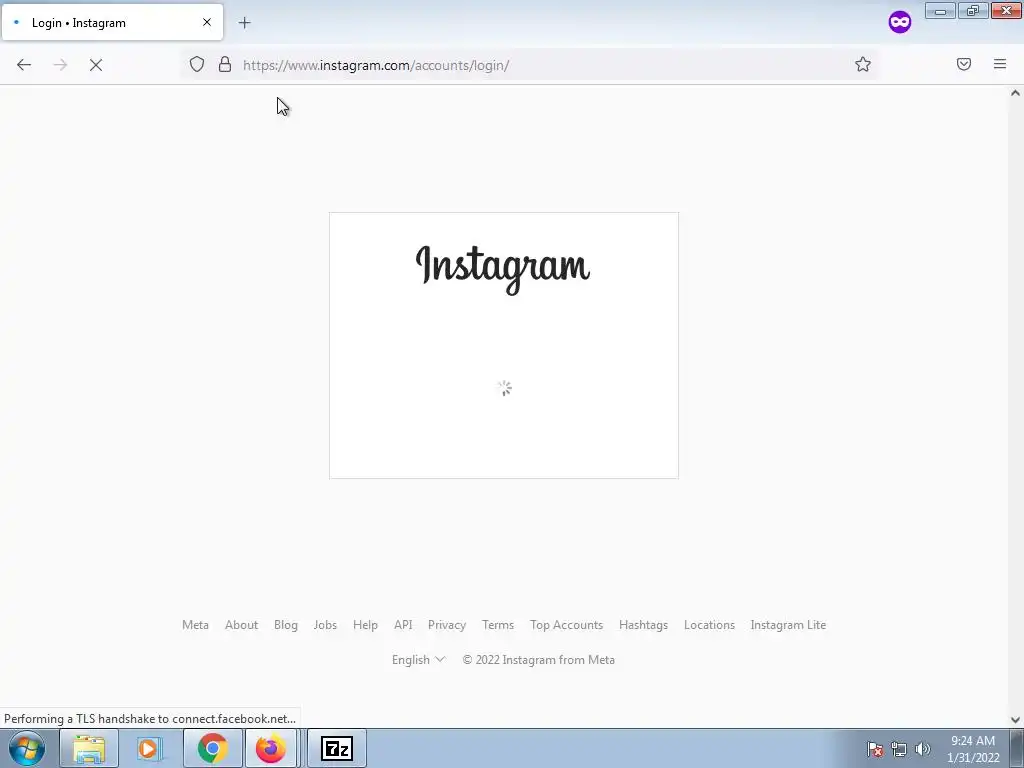Stop loading the page
Image resolution: width=1024 pixels, height=768 pixels.
(96, 65)
